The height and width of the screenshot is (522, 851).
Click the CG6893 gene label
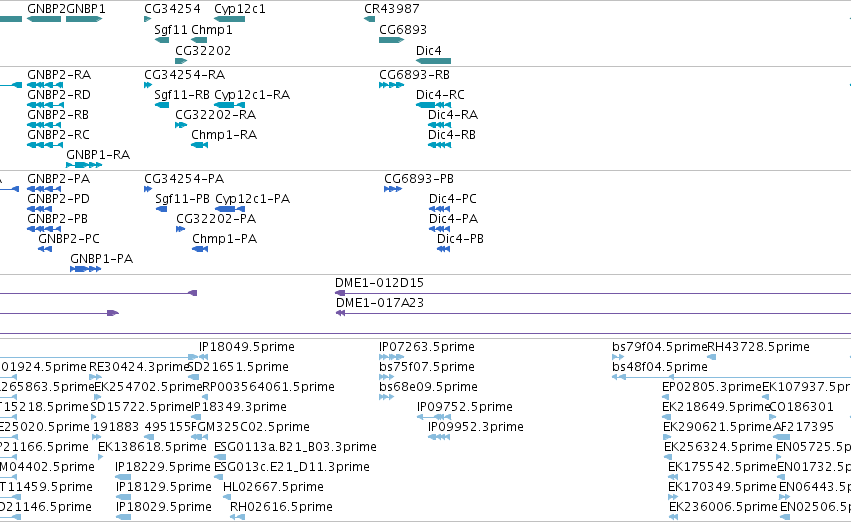[x=403, y=29]
